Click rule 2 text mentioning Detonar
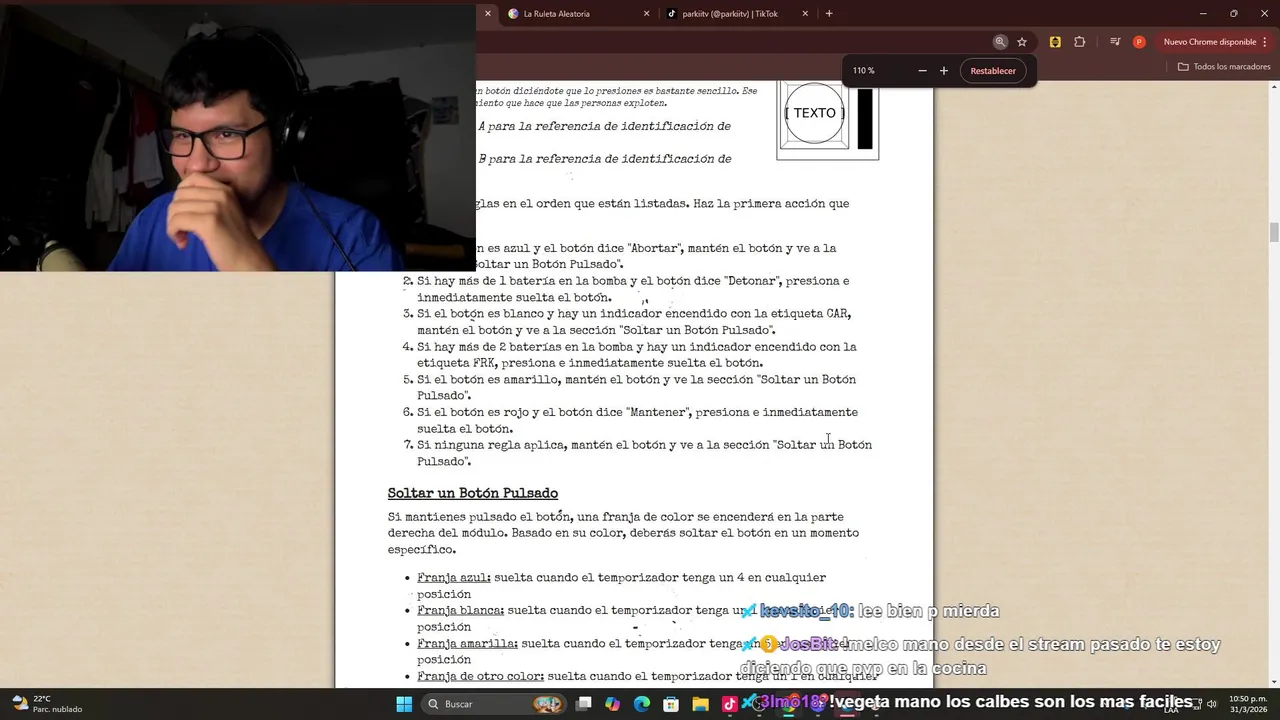1280x720 pixels. pos(633,289)
